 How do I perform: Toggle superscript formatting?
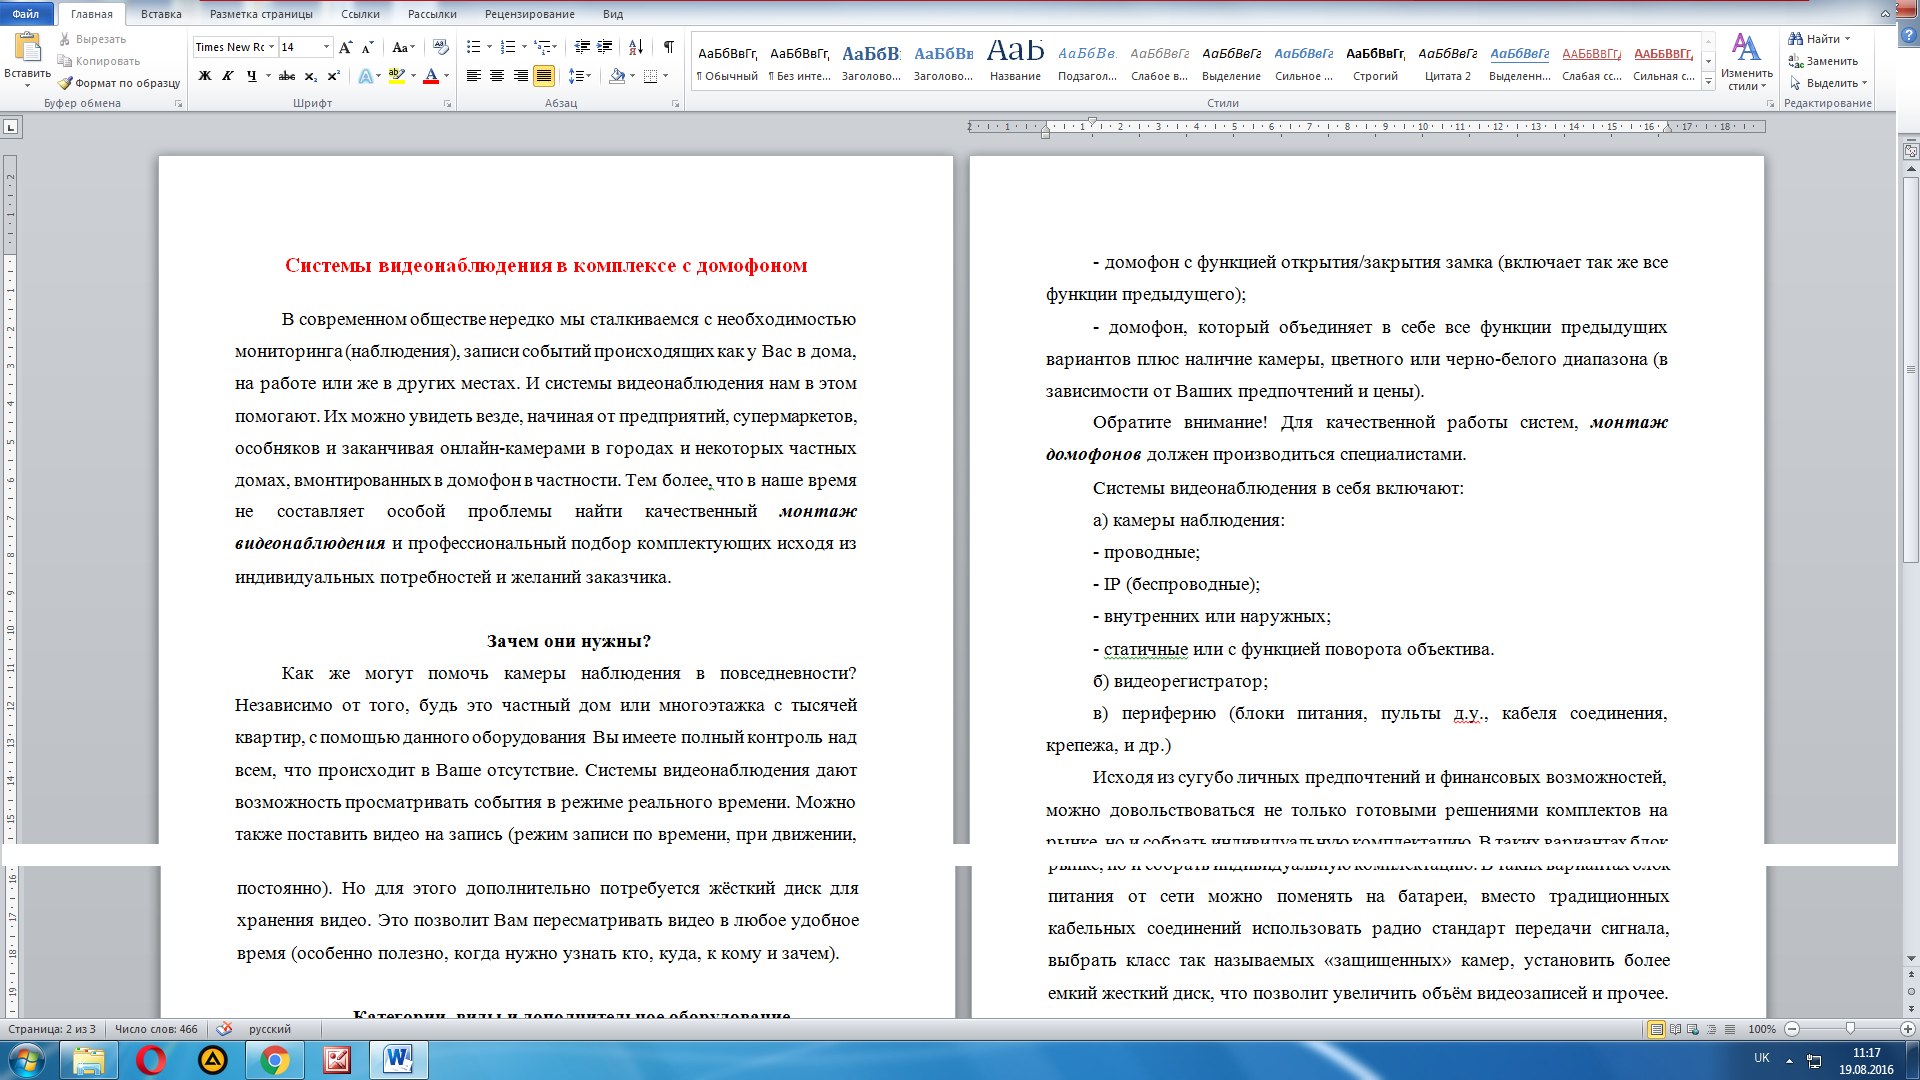(x=333, y=76)
